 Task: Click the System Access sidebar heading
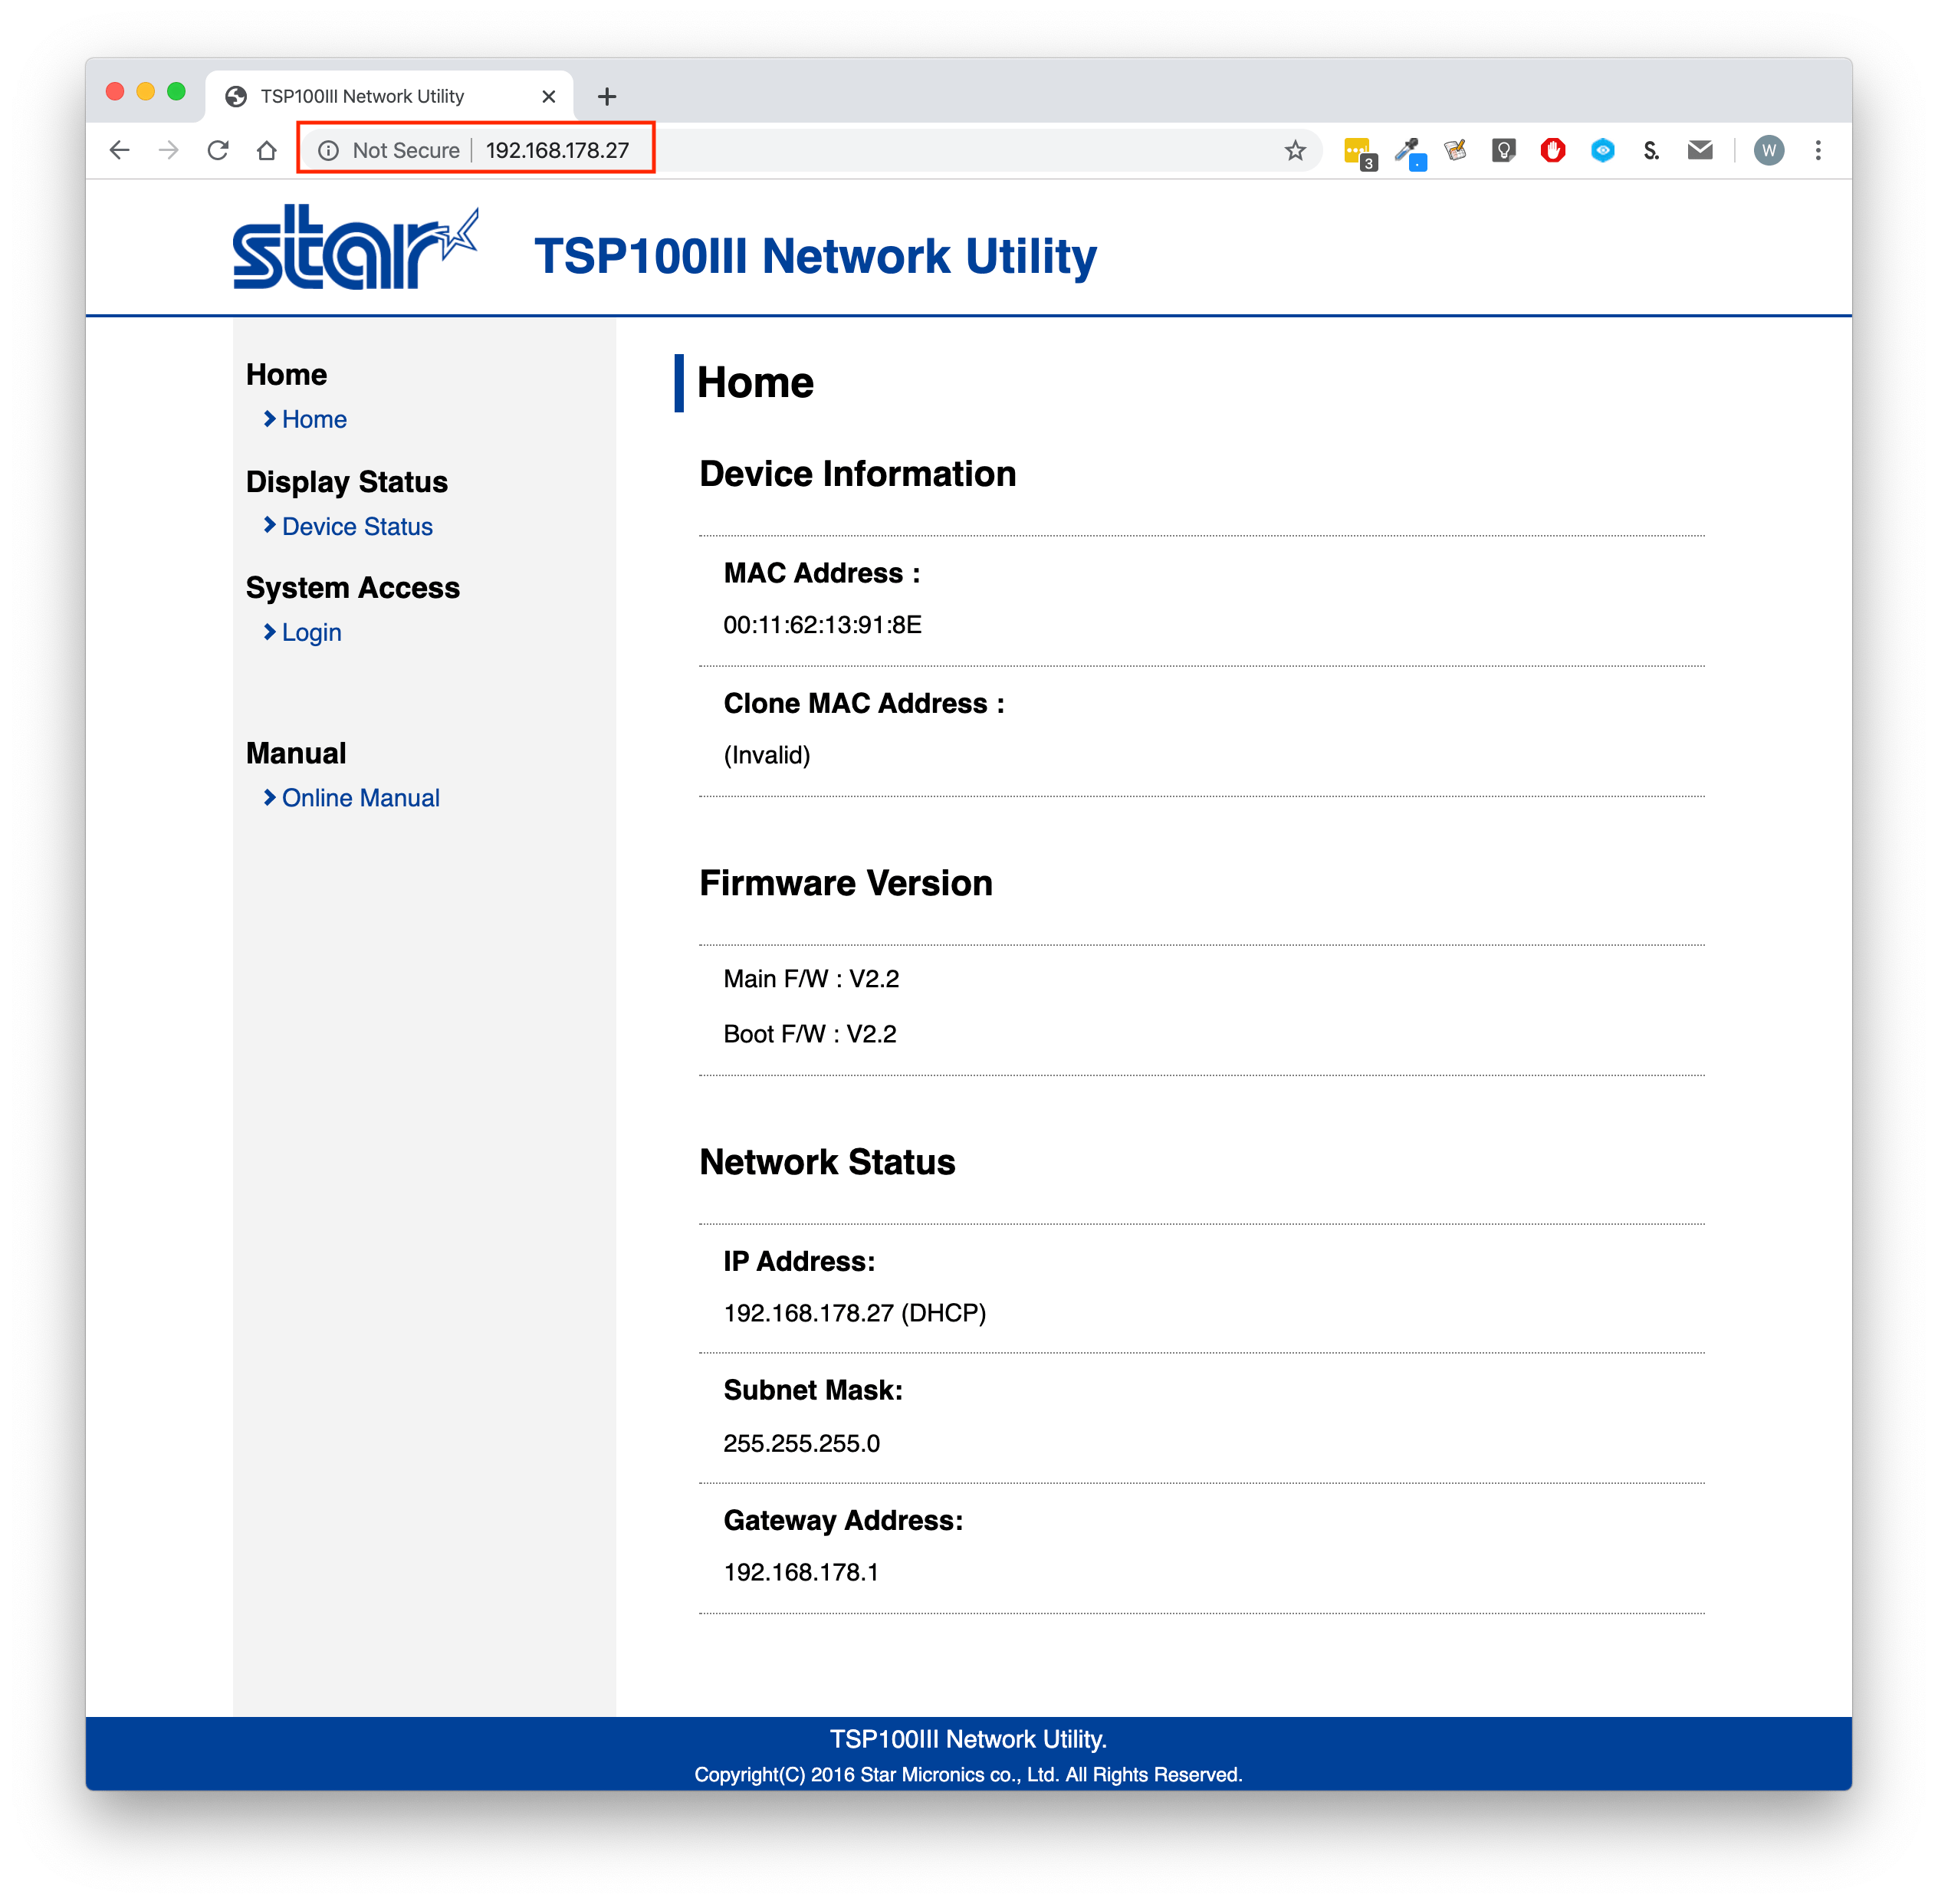[x=352, y=587]
